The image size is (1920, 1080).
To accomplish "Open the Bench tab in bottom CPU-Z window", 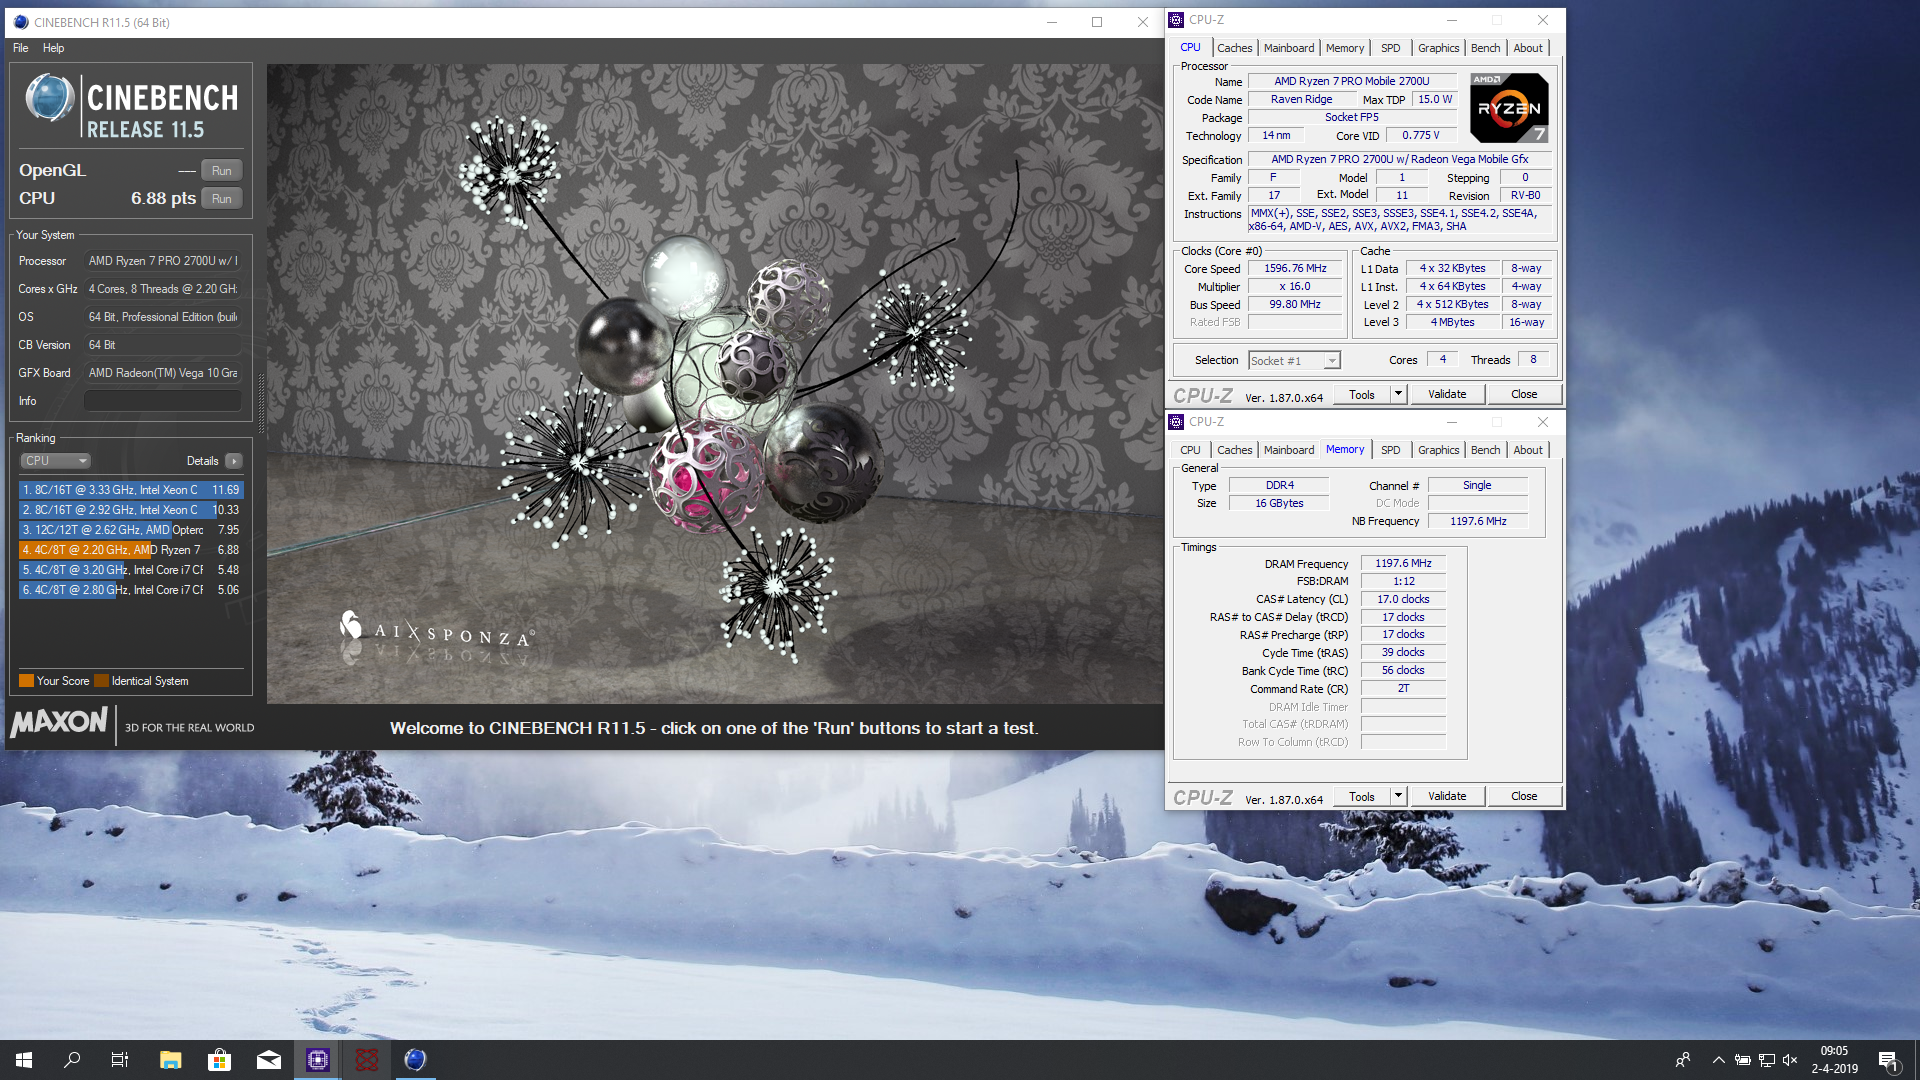I will click(x=1485, y=450).
